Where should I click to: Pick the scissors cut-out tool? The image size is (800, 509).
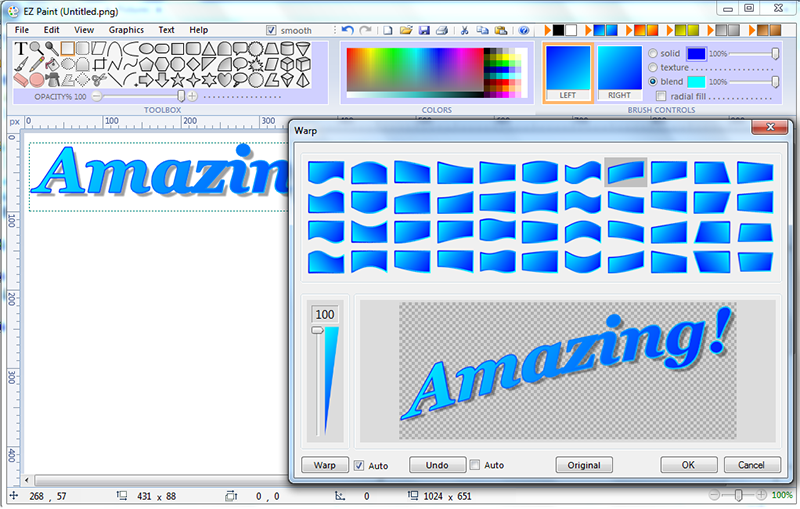pyautogui.click(x=99, y=79)
